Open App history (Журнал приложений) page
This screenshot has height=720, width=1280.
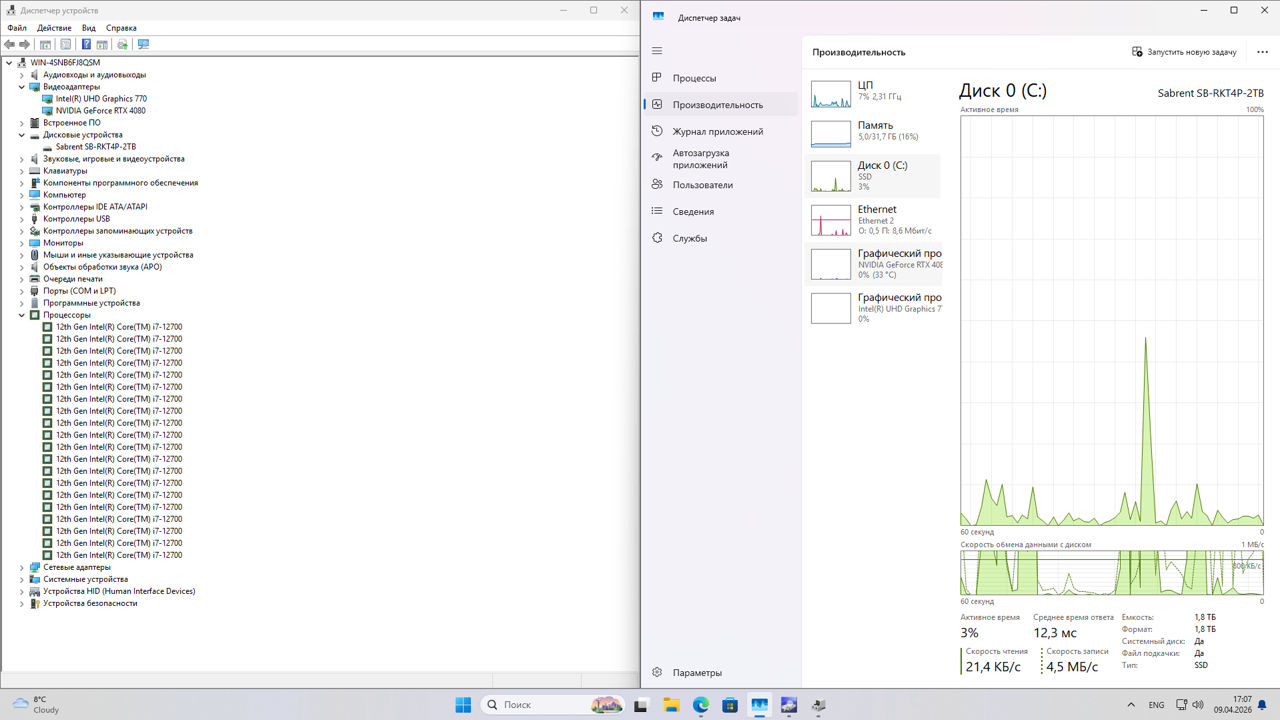[717, 131]
